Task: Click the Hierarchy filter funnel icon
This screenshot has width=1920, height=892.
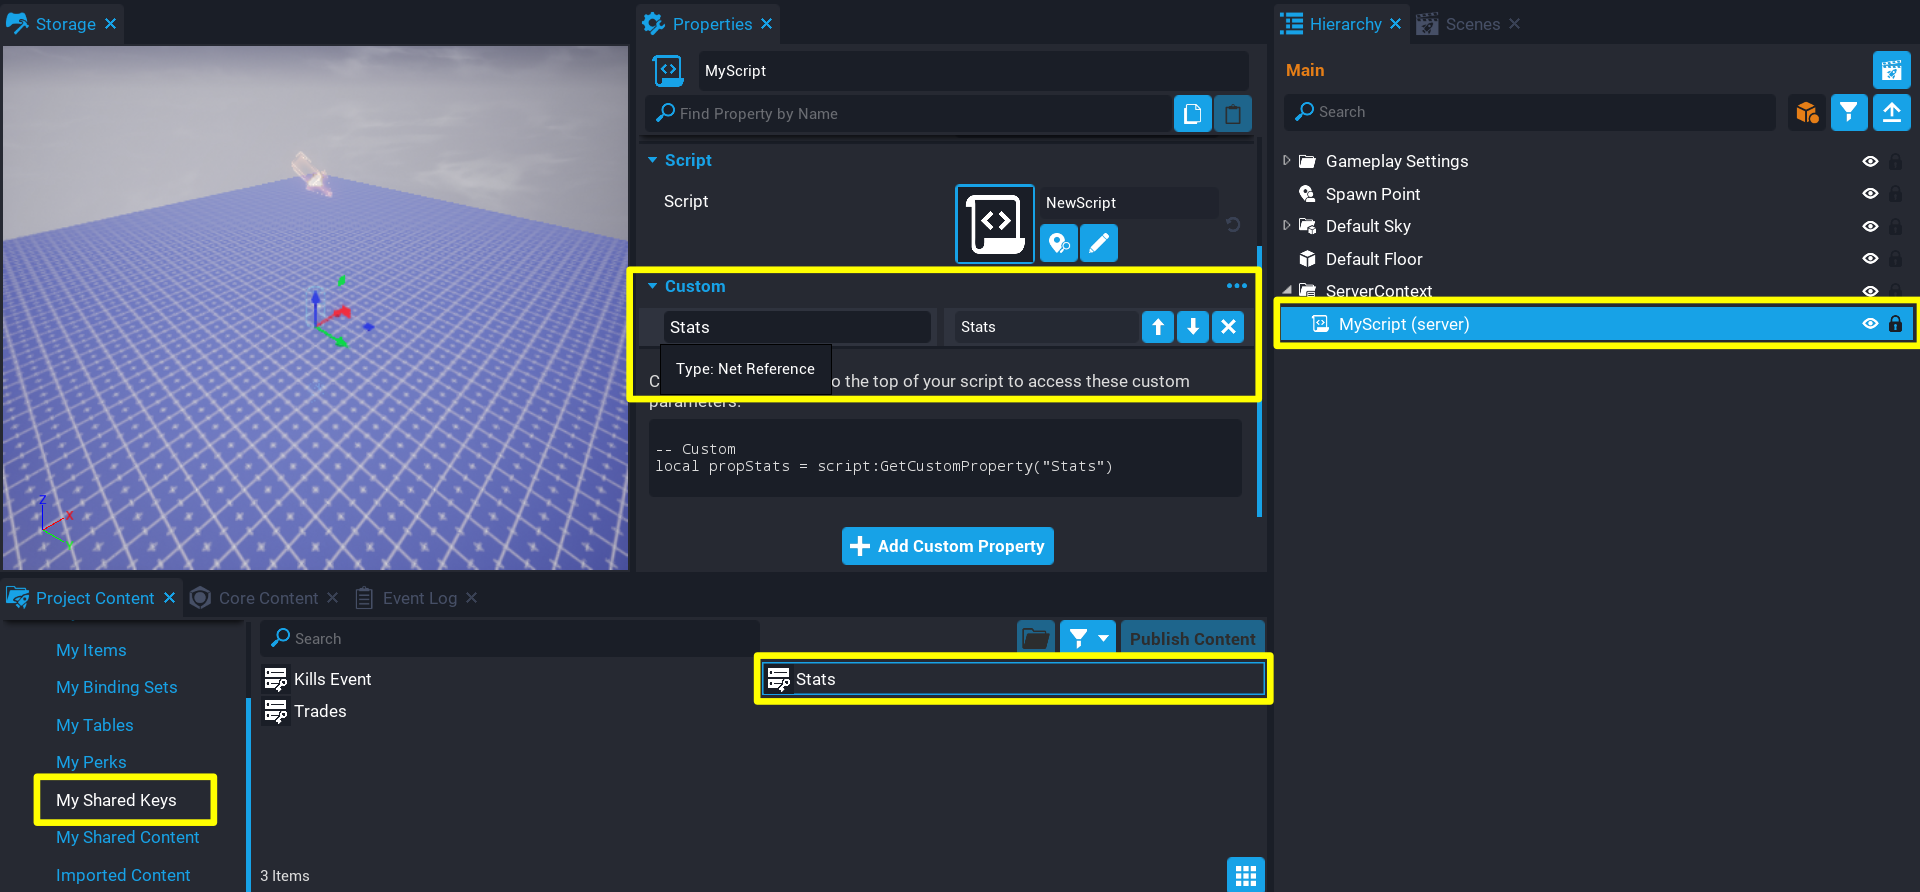Action: click(1849, 112)
